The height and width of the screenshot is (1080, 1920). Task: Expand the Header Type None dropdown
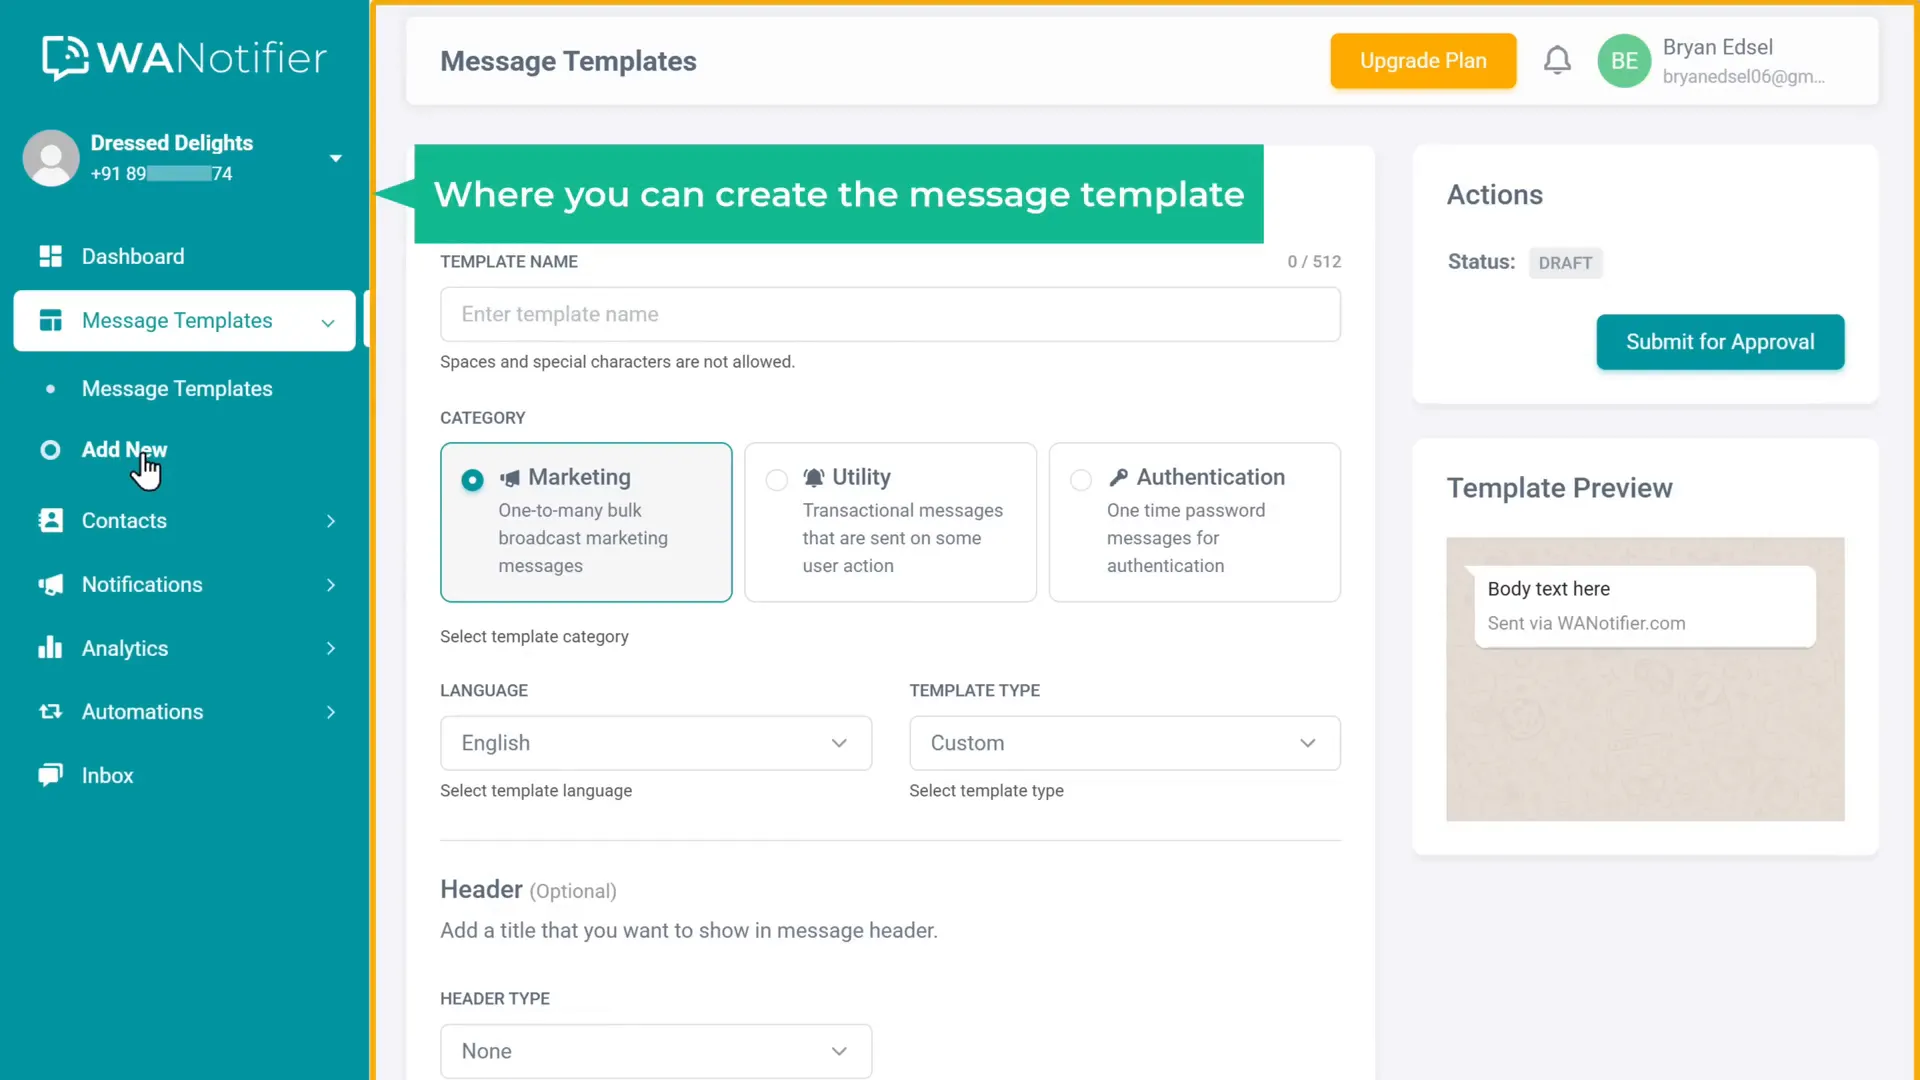(656, 1051)
